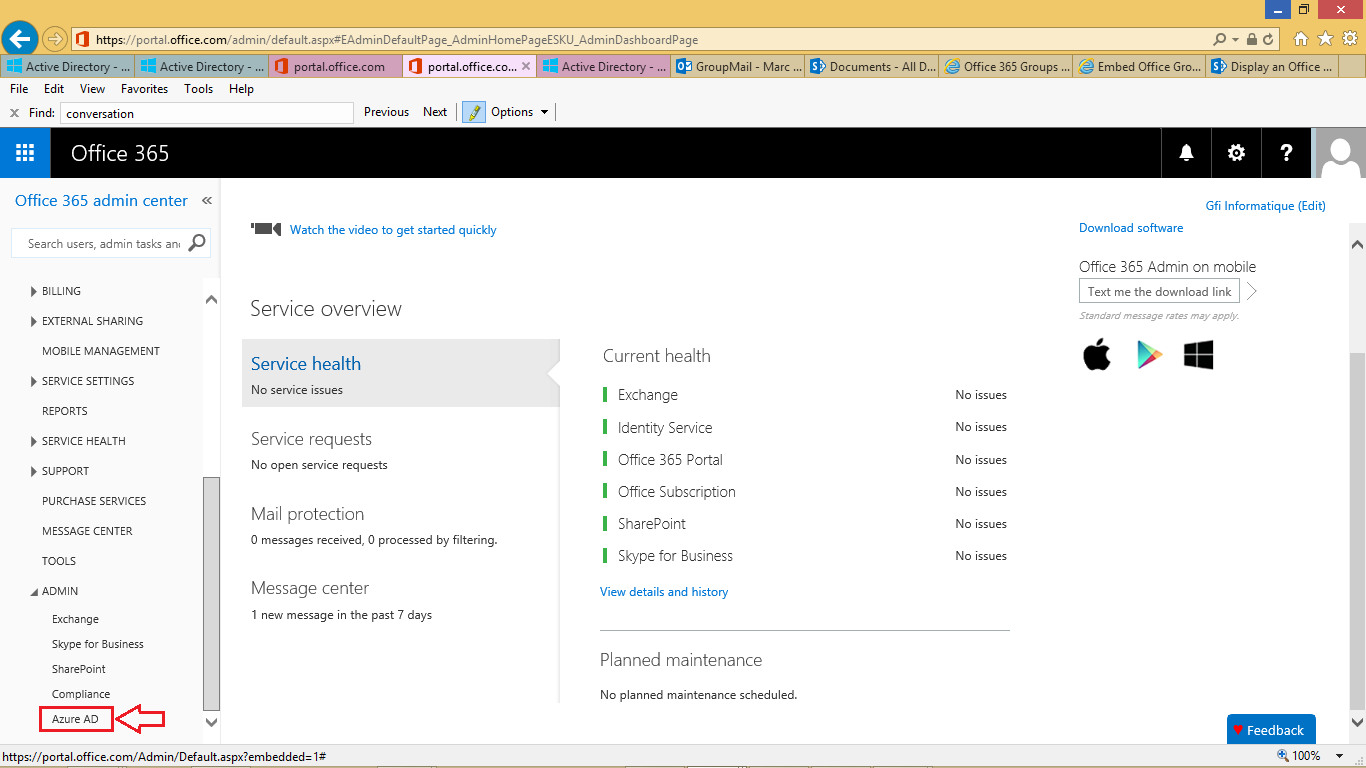Screen dimensions: 1366x768
Task: Click the Next find button
Action: [x=435, y=112]
